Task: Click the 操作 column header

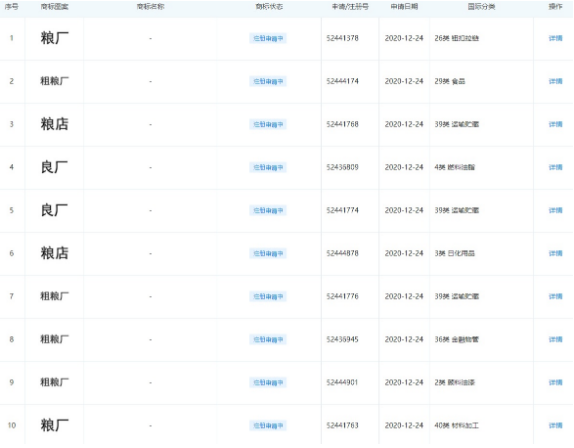Action: click(555, 7)
